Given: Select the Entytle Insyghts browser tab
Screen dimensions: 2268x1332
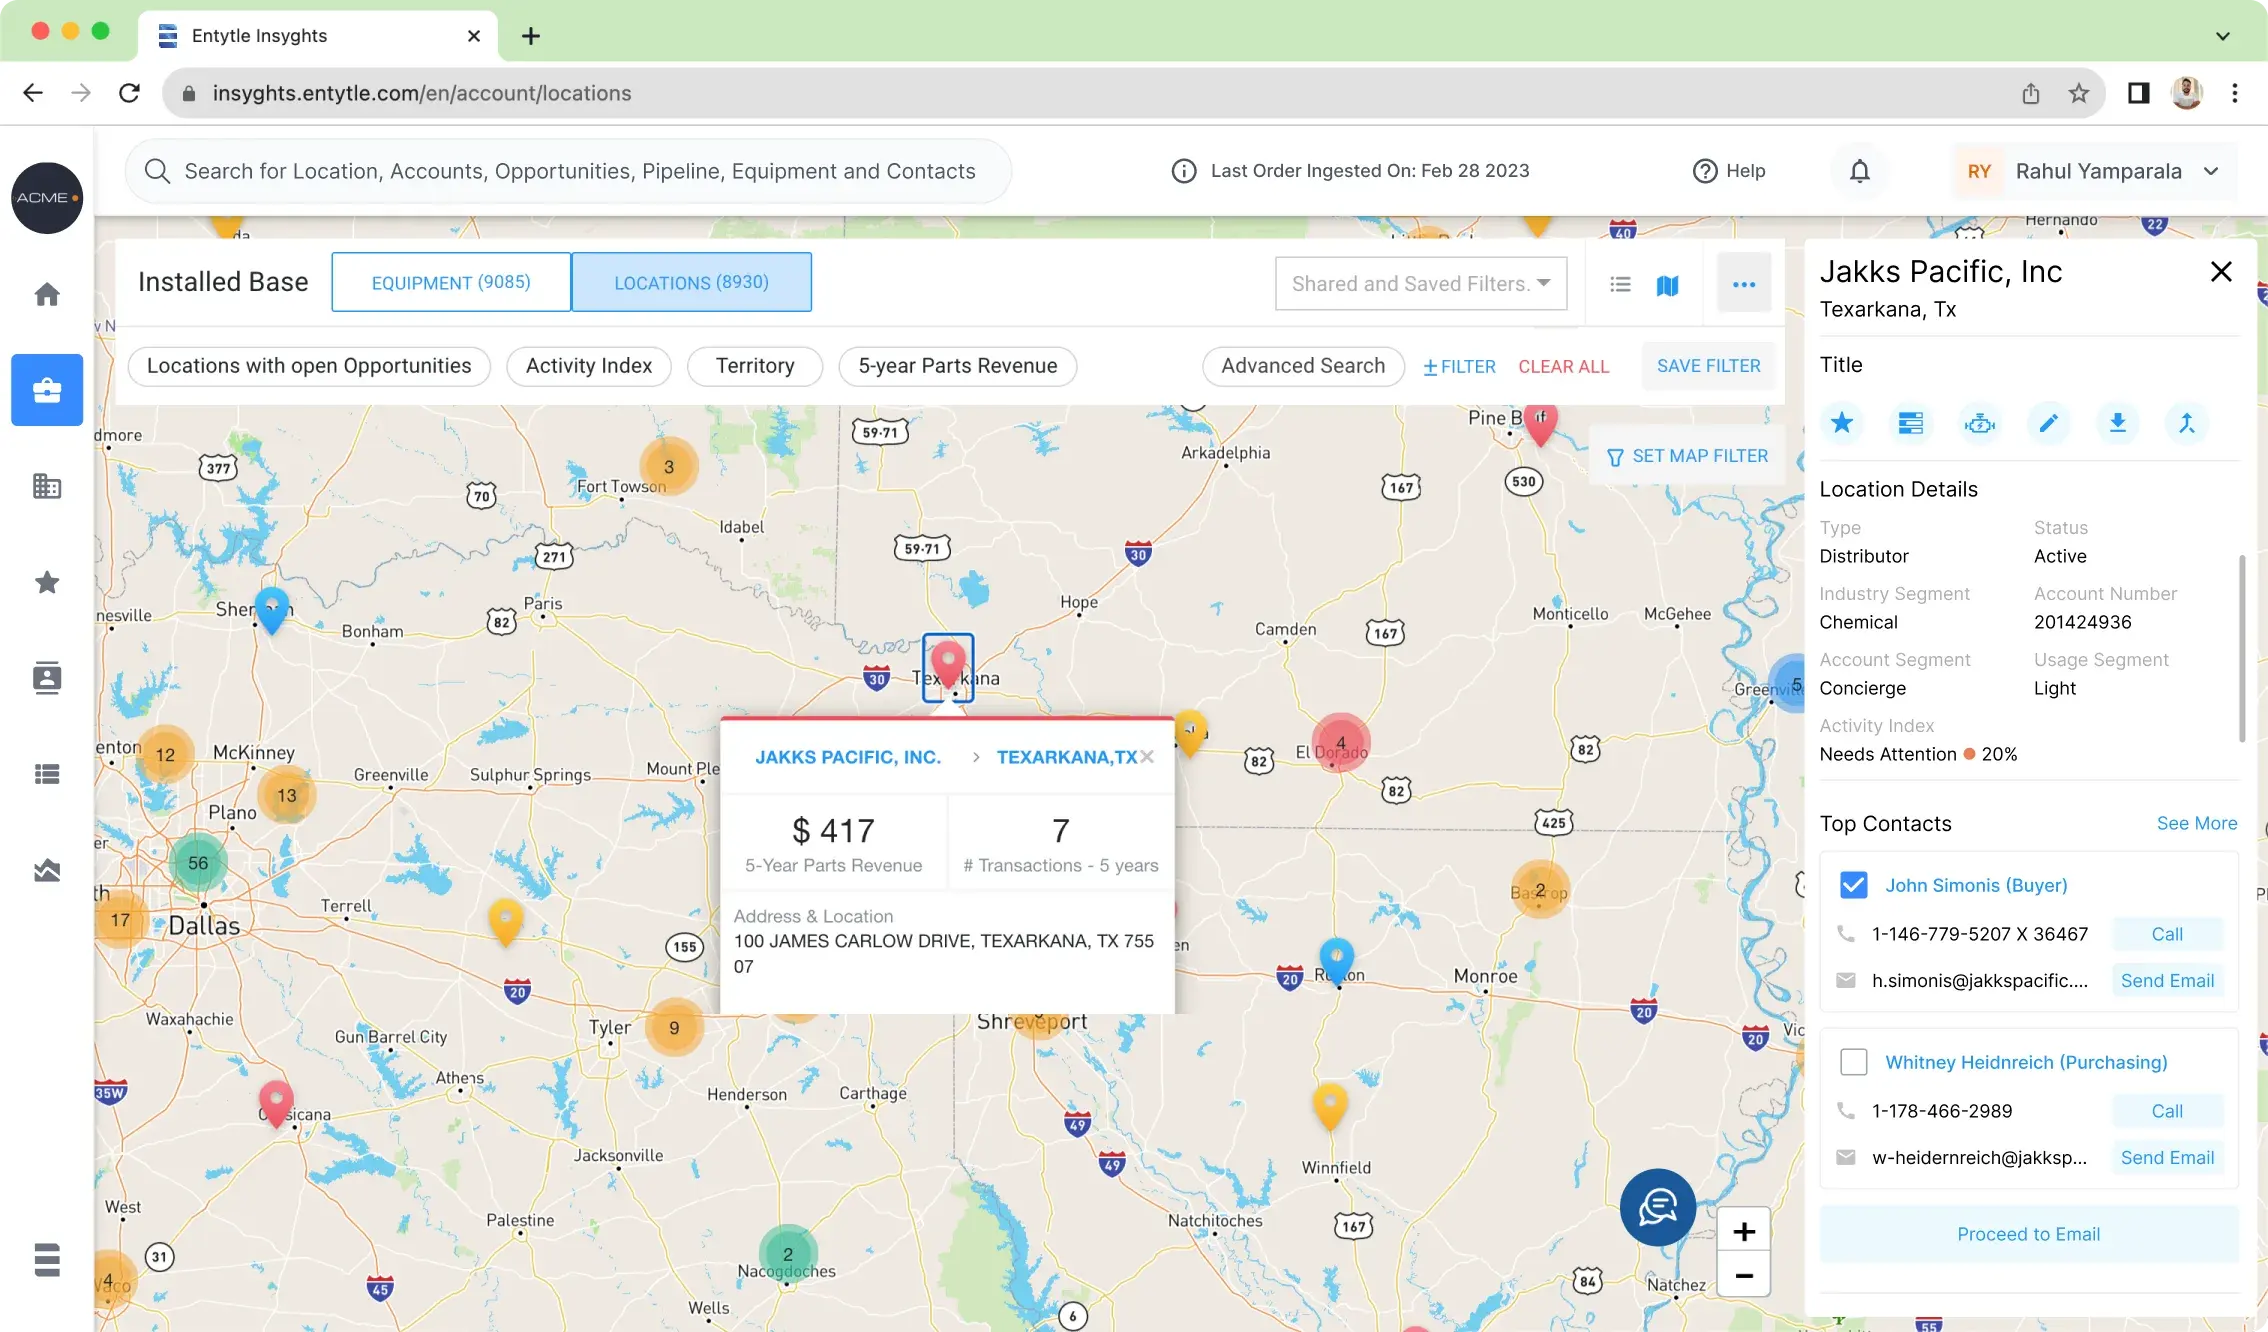Looking at the screenshot, I should (318, 36).
